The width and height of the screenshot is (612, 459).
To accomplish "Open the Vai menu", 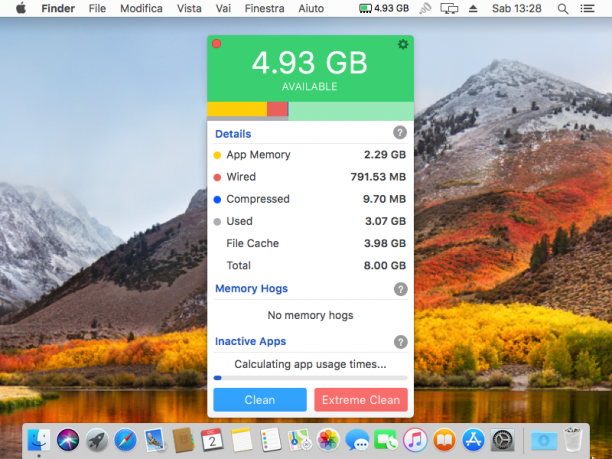I will [x=223, y=8].
